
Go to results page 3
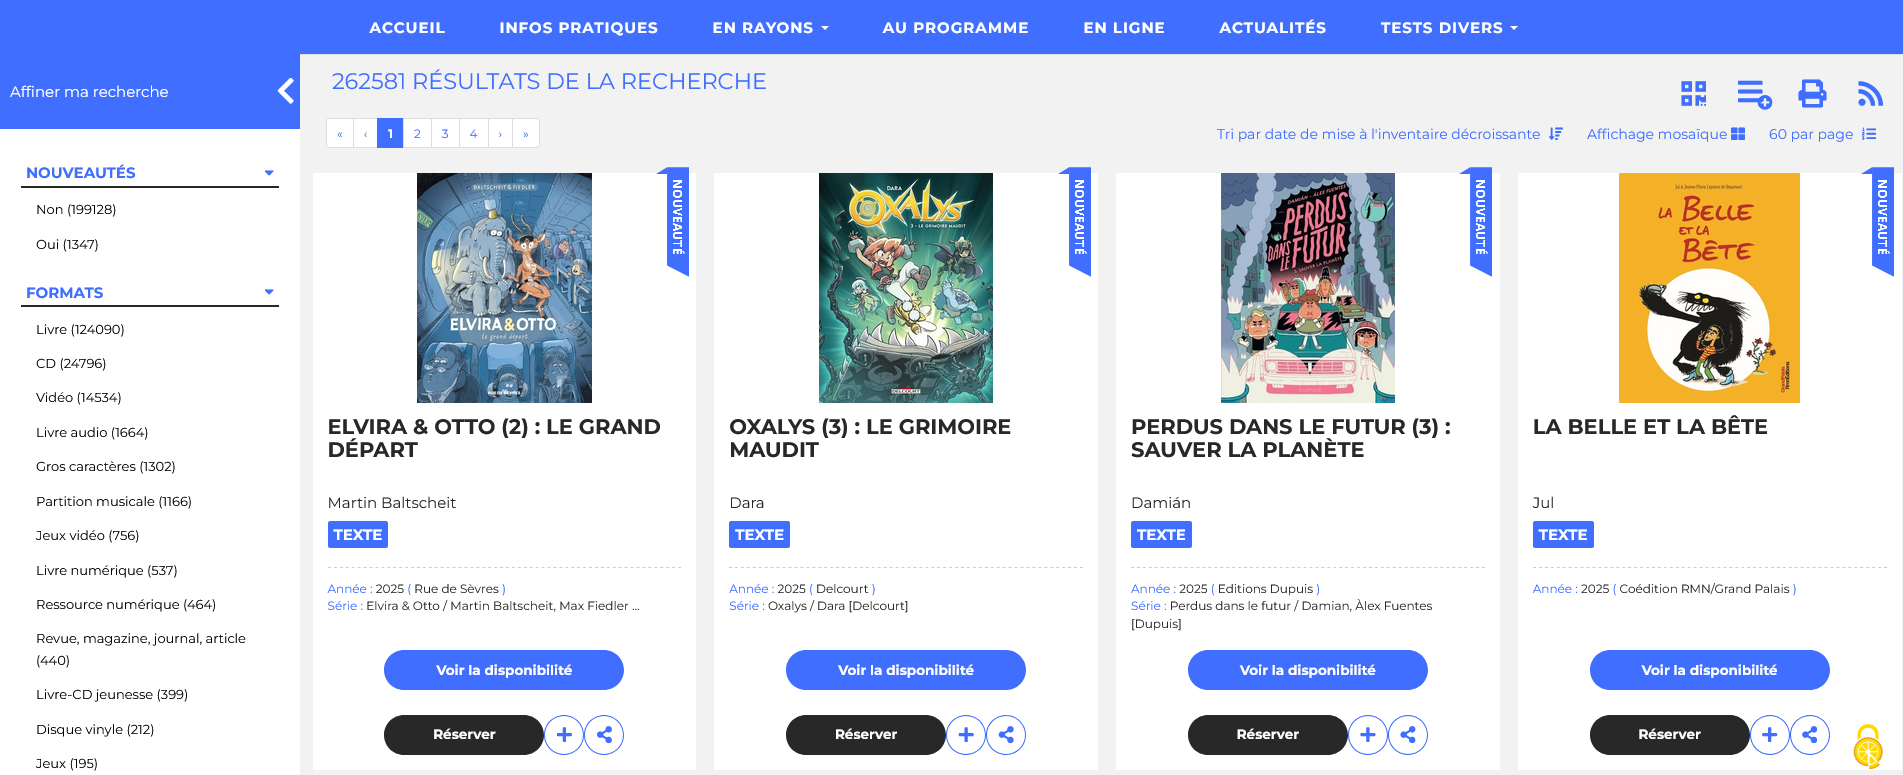tap(445, 133)
